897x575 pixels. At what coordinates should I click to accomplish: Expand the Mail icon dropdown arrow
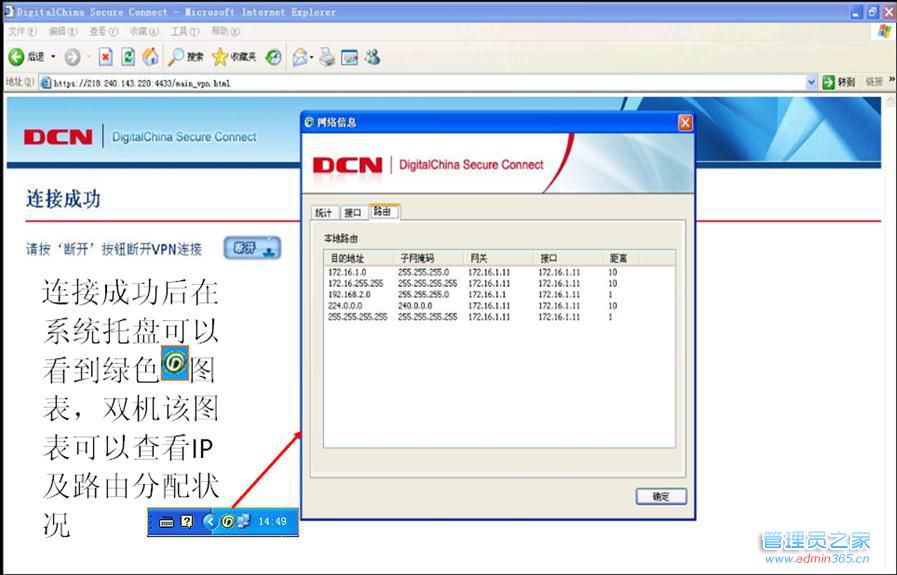(312, 57)
